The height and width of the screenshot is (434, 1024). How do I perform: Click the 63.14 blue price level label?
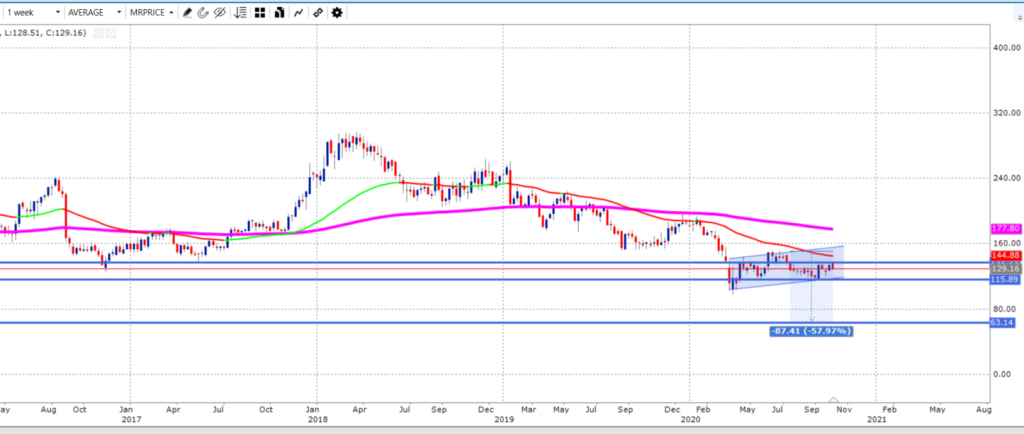(1004, 323)
